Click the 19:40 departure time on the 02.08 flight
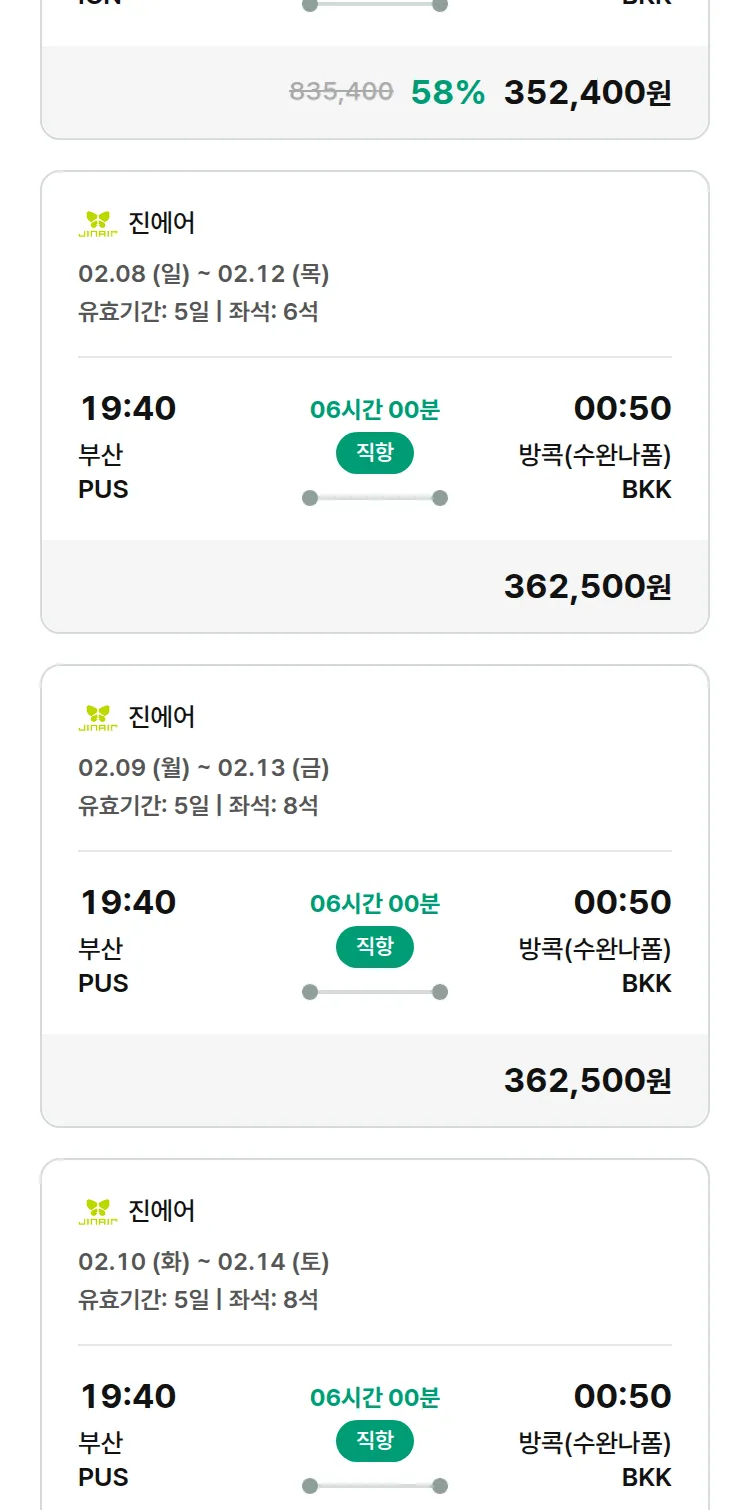Screen dimensions: 750x1510 coord(128,408)
